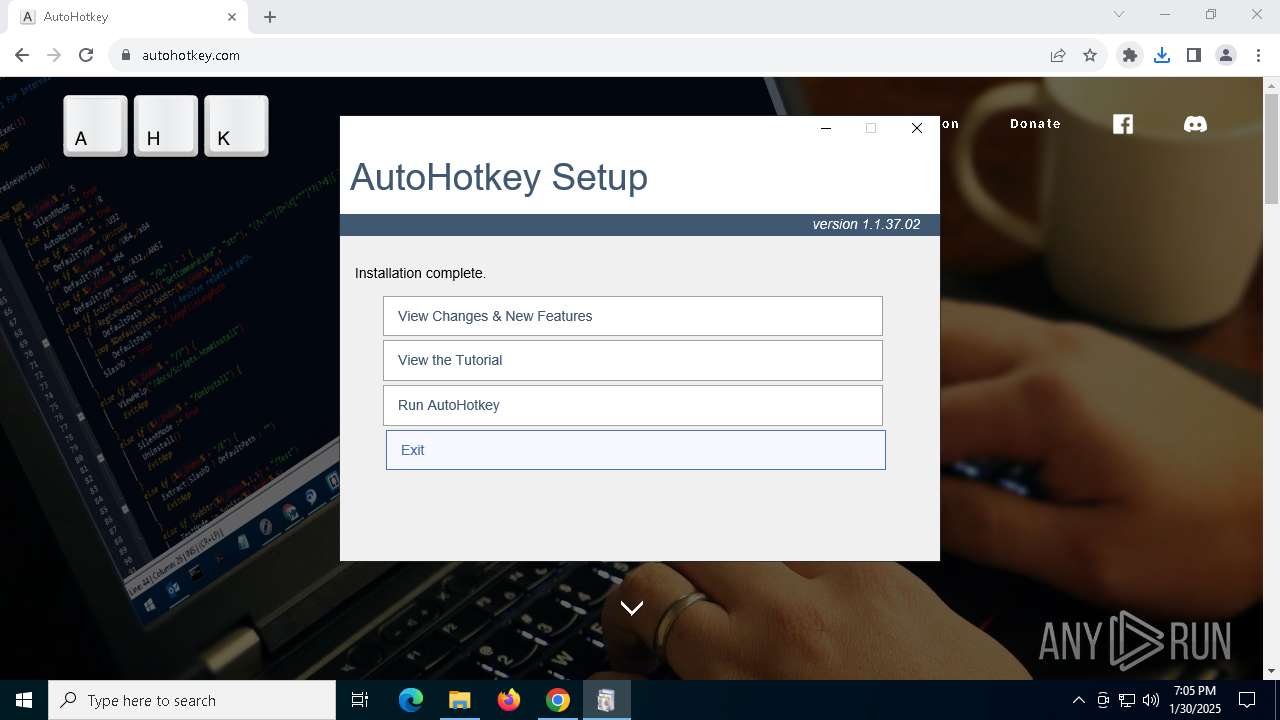Launch Firefox from taskbar
Viewport: 1280px width, 720px height.
coord(509,700)
